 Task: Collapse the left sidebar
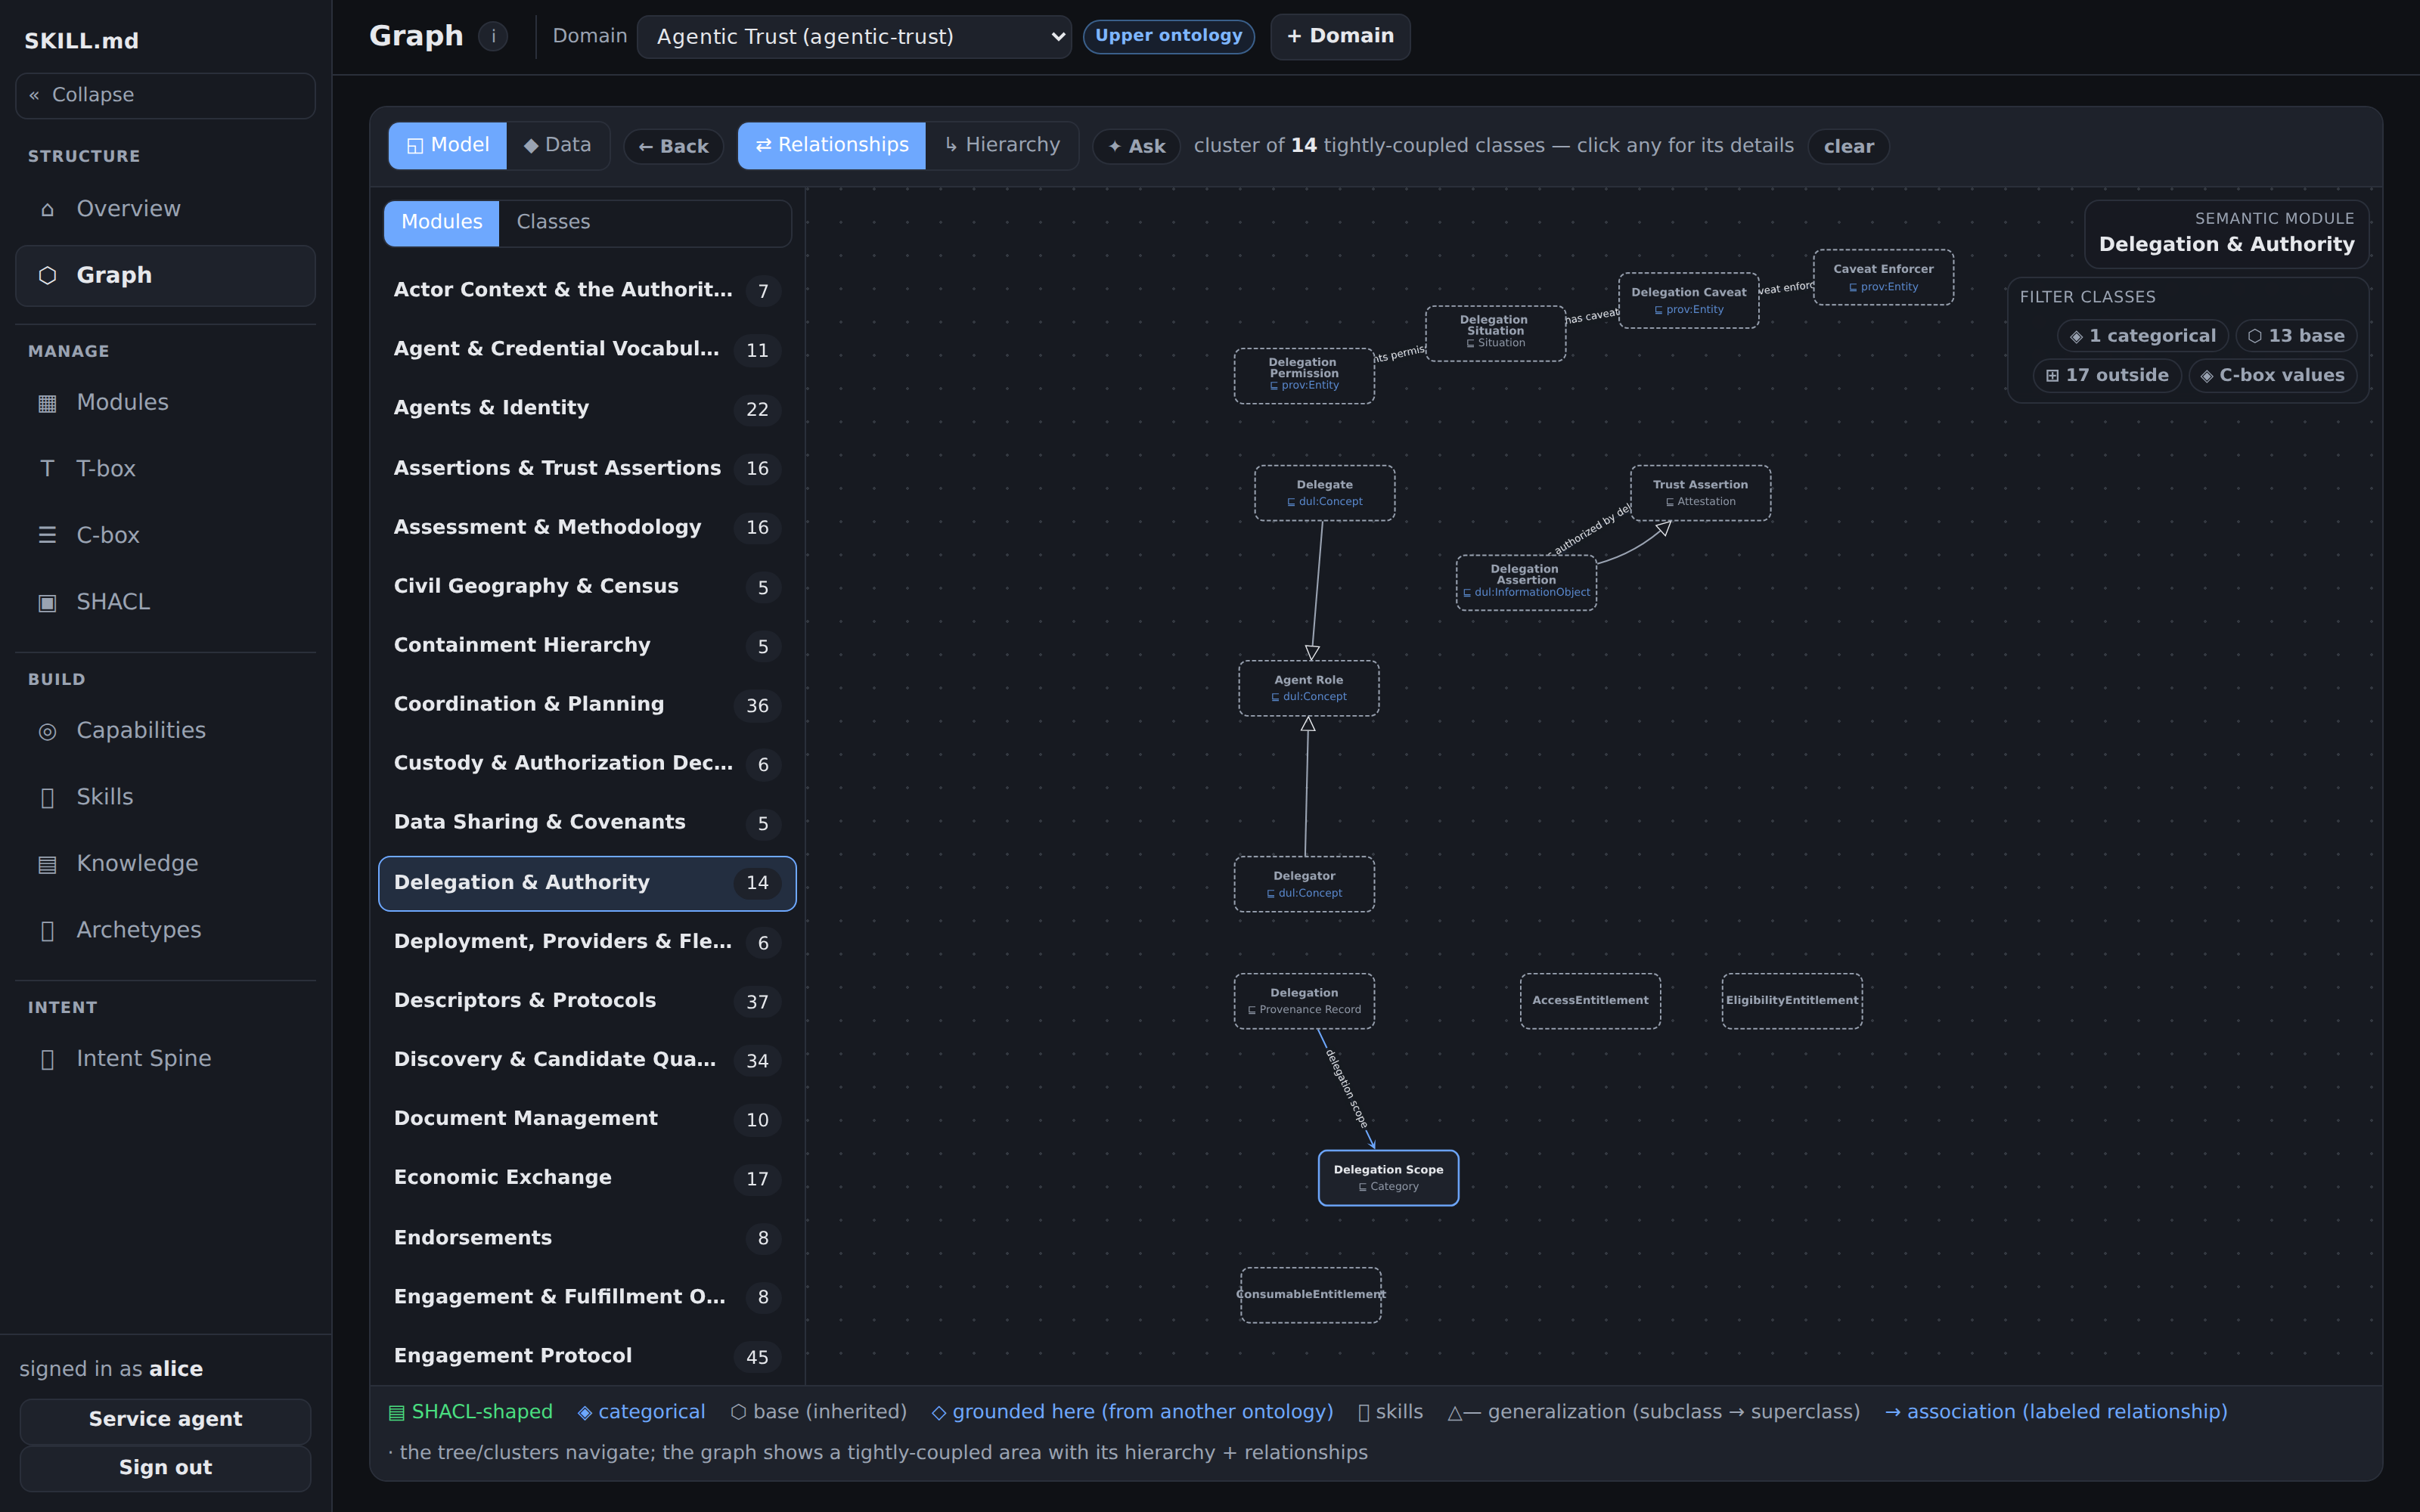(x=165, y=95)
